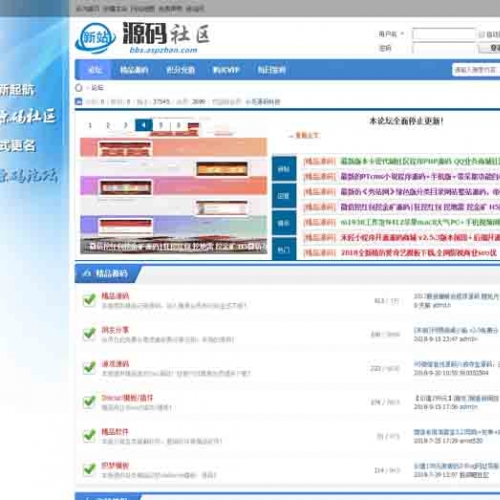Viewport: 500px width, 500px height.
Task: Click the search box in the navigation bar
Action: (476, 70)
